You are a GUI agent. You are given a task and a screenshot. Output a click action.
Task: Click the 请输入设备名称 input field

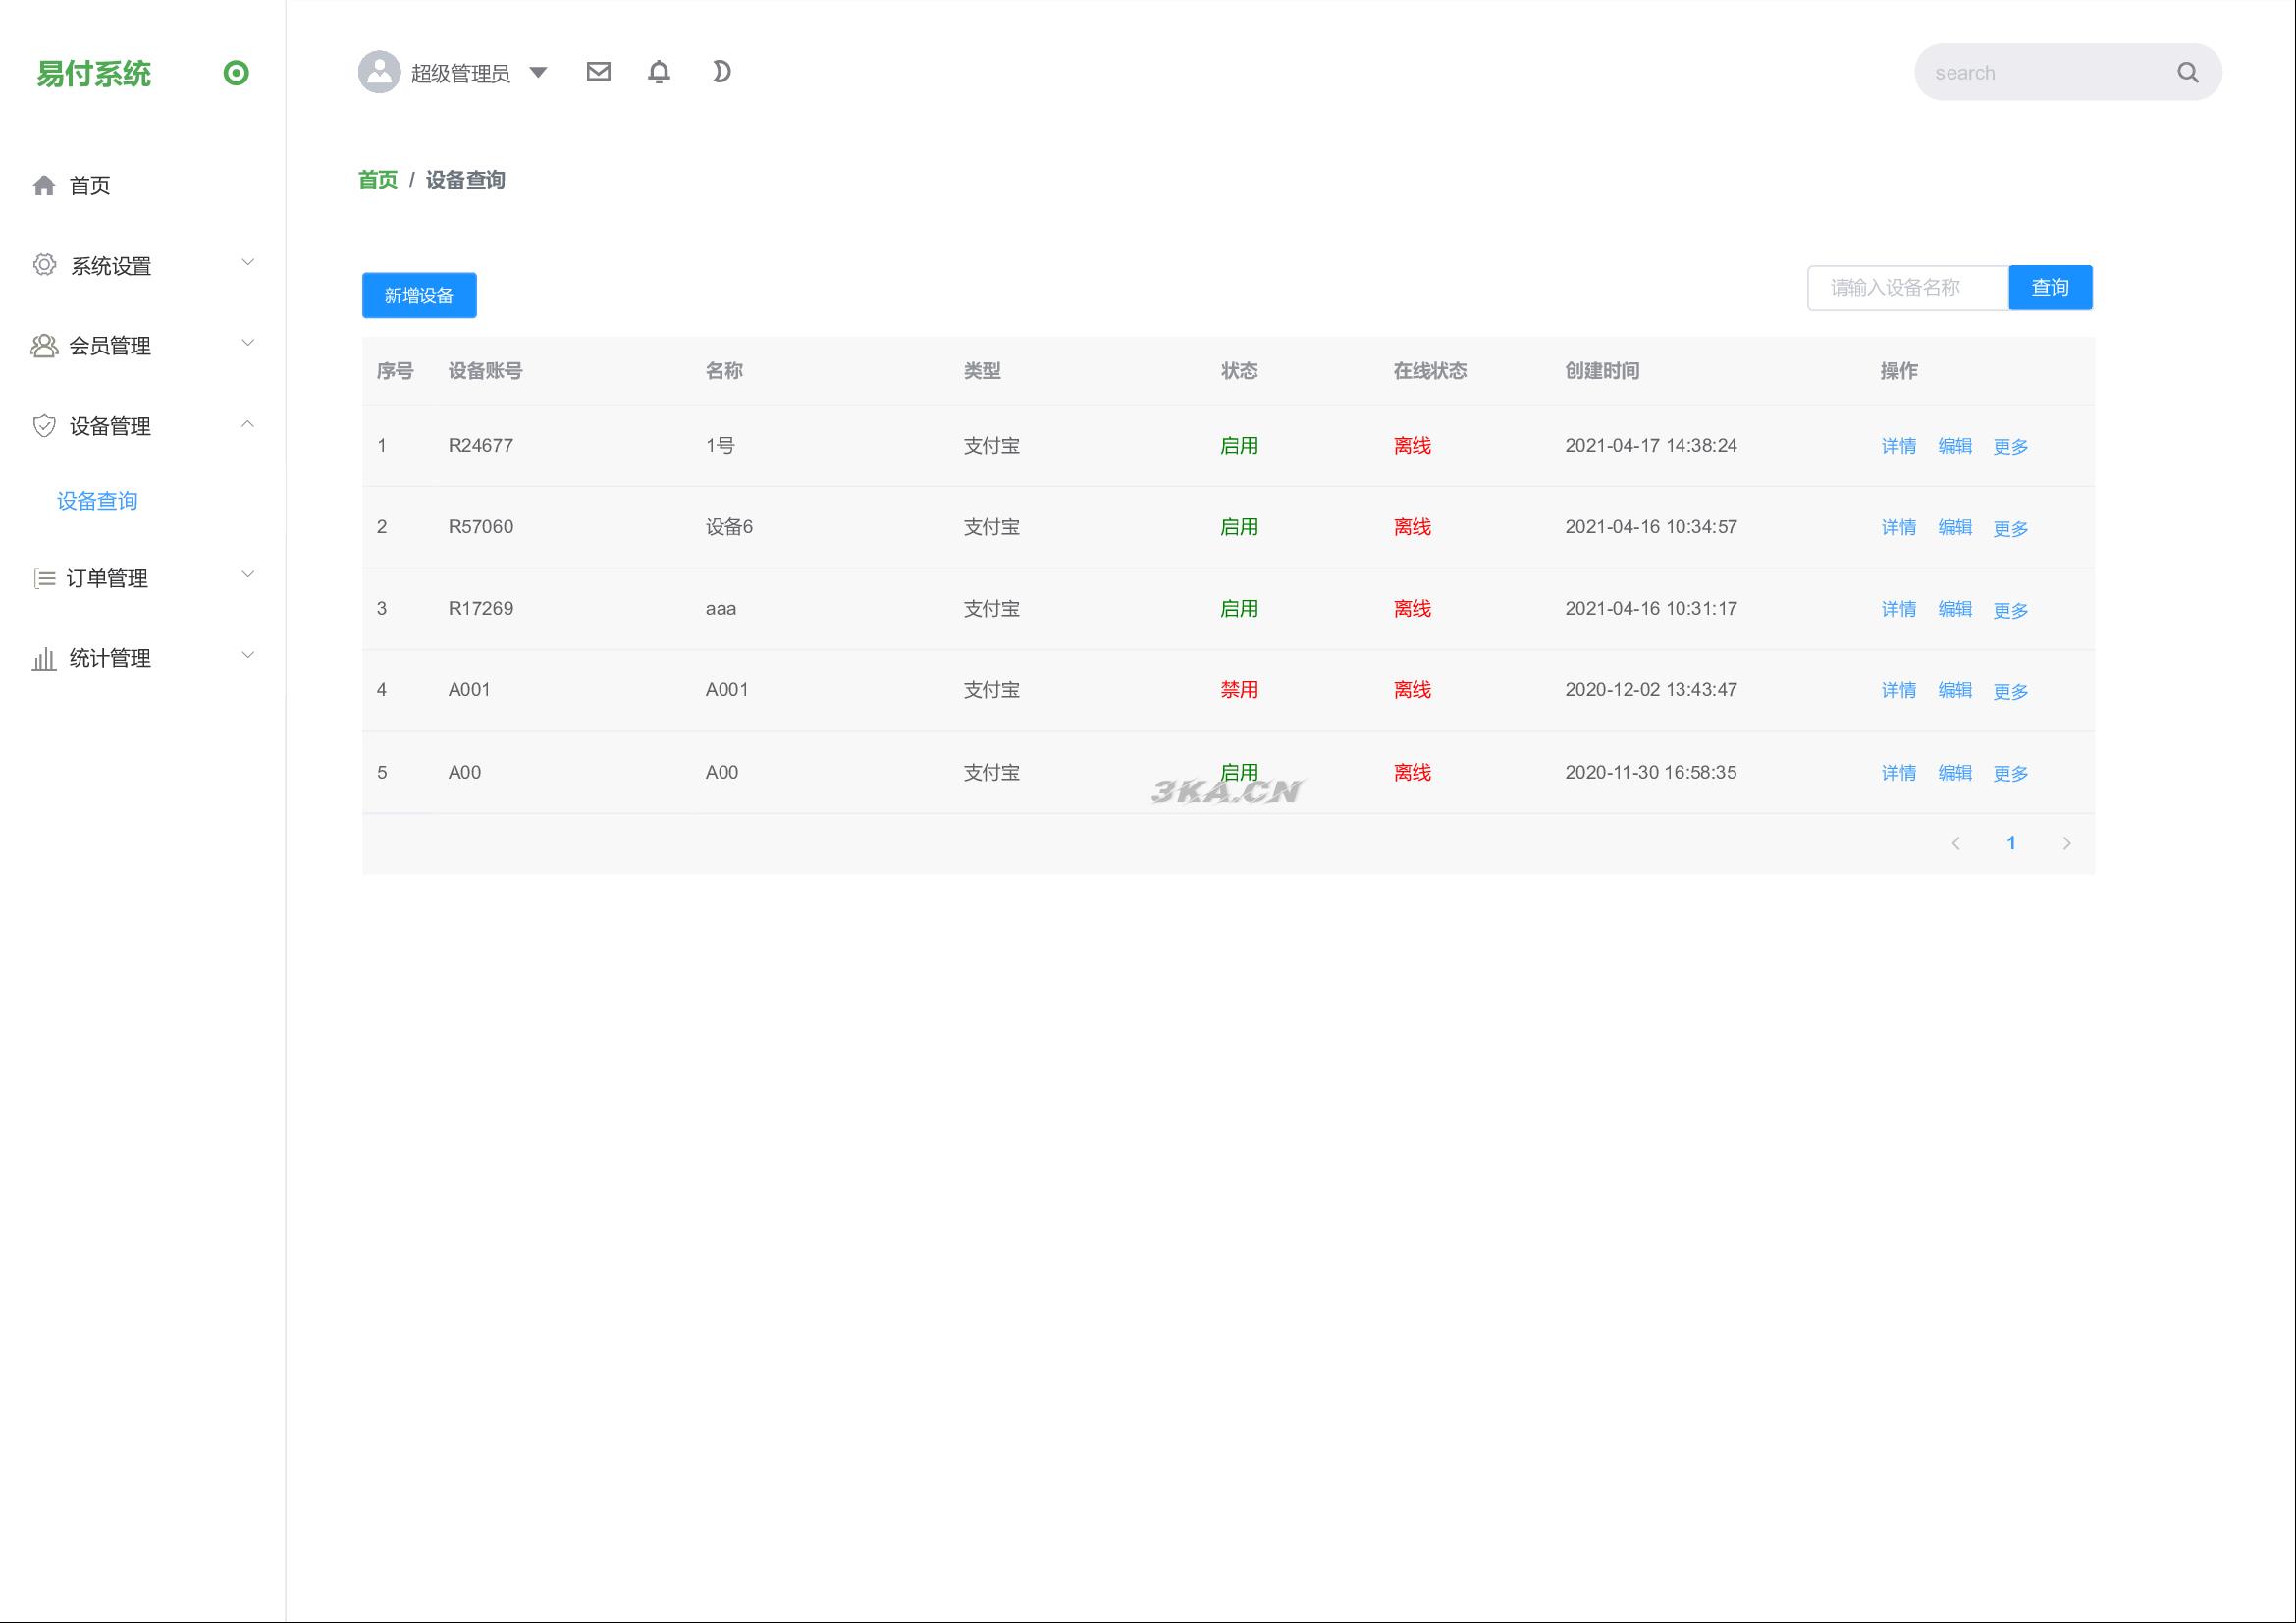(1907, 288)
